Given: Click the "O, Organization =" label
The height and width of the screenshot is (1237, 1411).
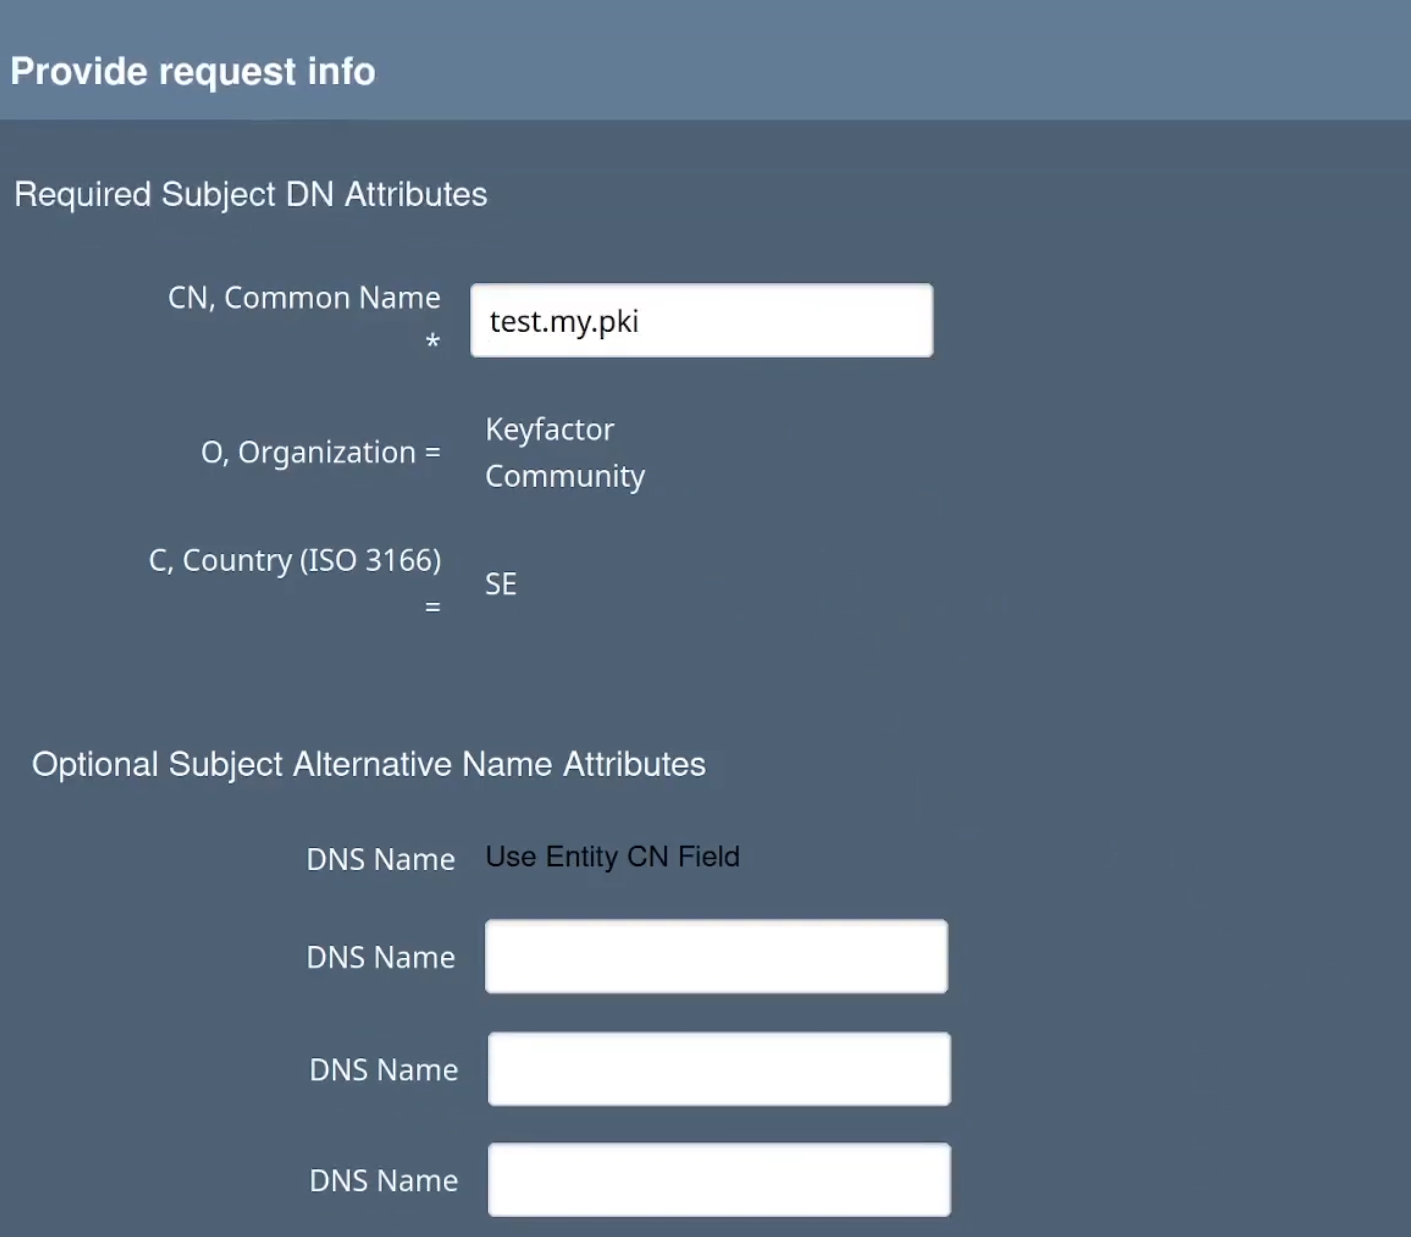Looking at the screenshot, I should pos(320,453).
